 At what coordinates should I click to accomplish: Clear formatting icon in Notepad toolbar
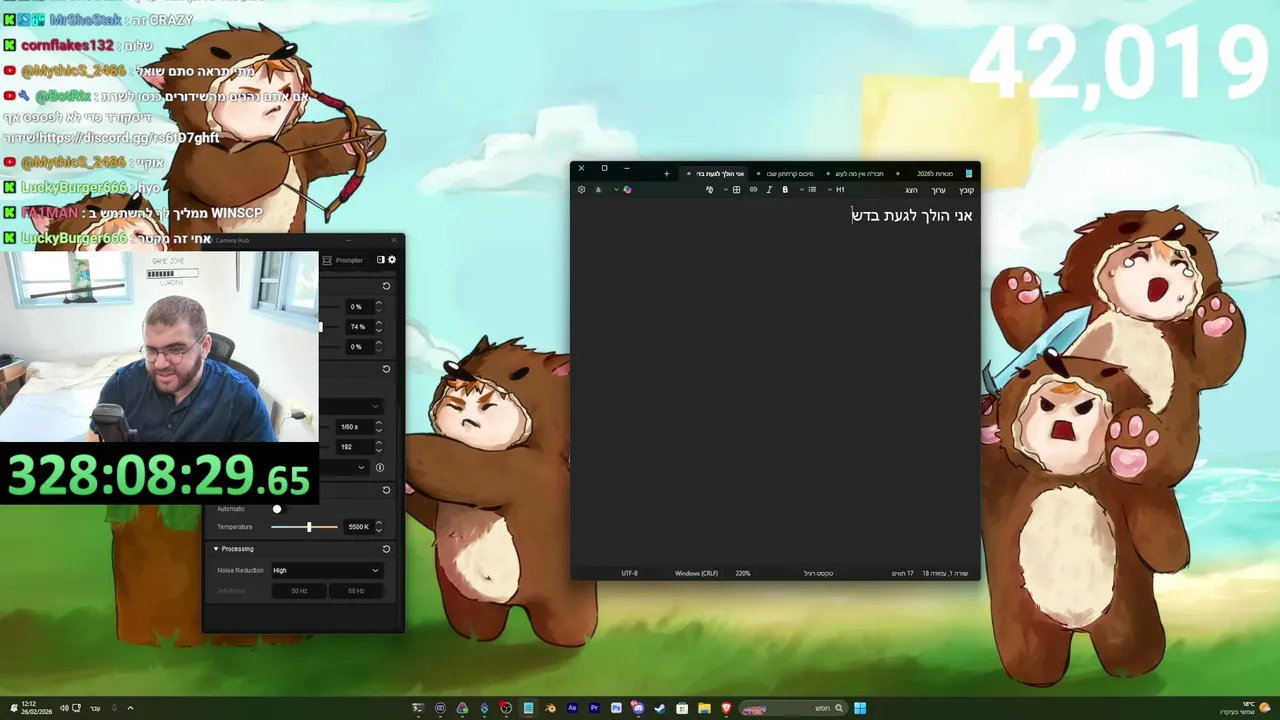(x=709, y=190)
